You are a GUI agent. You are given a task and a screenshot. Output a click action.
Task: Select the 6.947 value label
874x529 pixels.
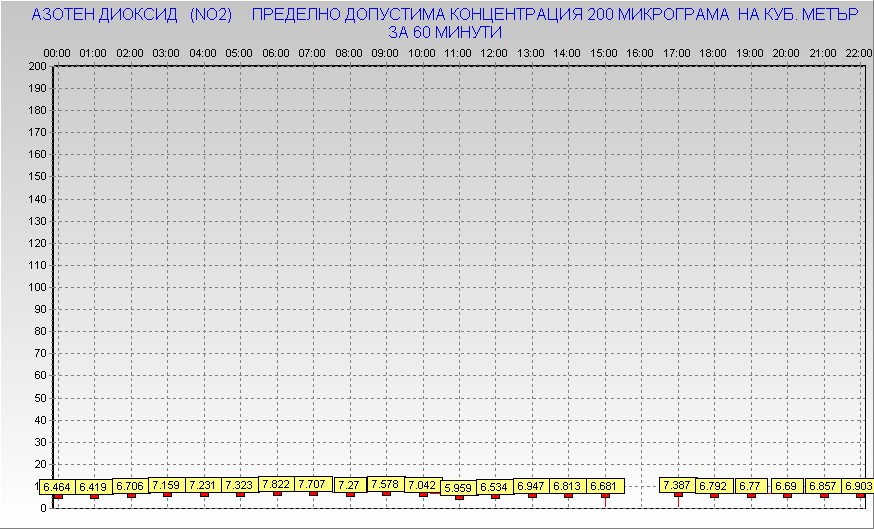(x=531, y=485)
